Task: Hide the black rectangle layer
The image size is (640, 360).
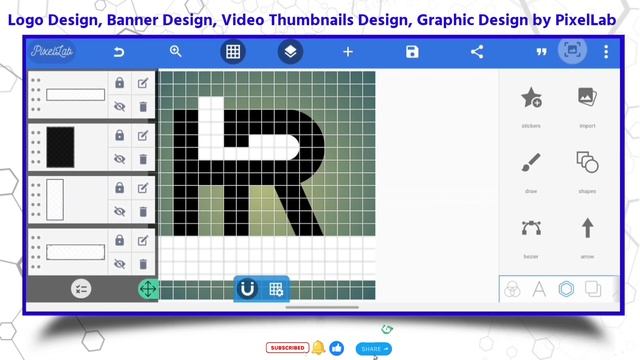Action: tap(119, 159)
